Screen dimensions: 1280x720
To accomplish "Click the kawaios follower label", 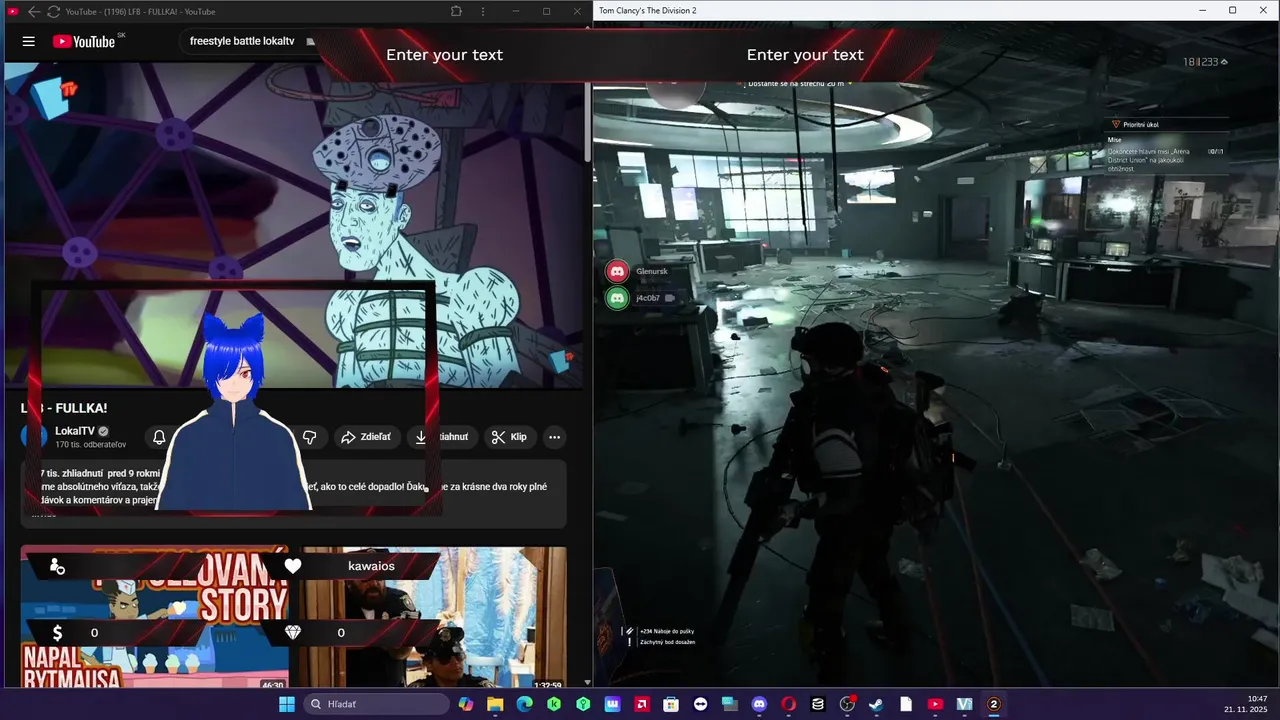I will click(x=371, y=566).
